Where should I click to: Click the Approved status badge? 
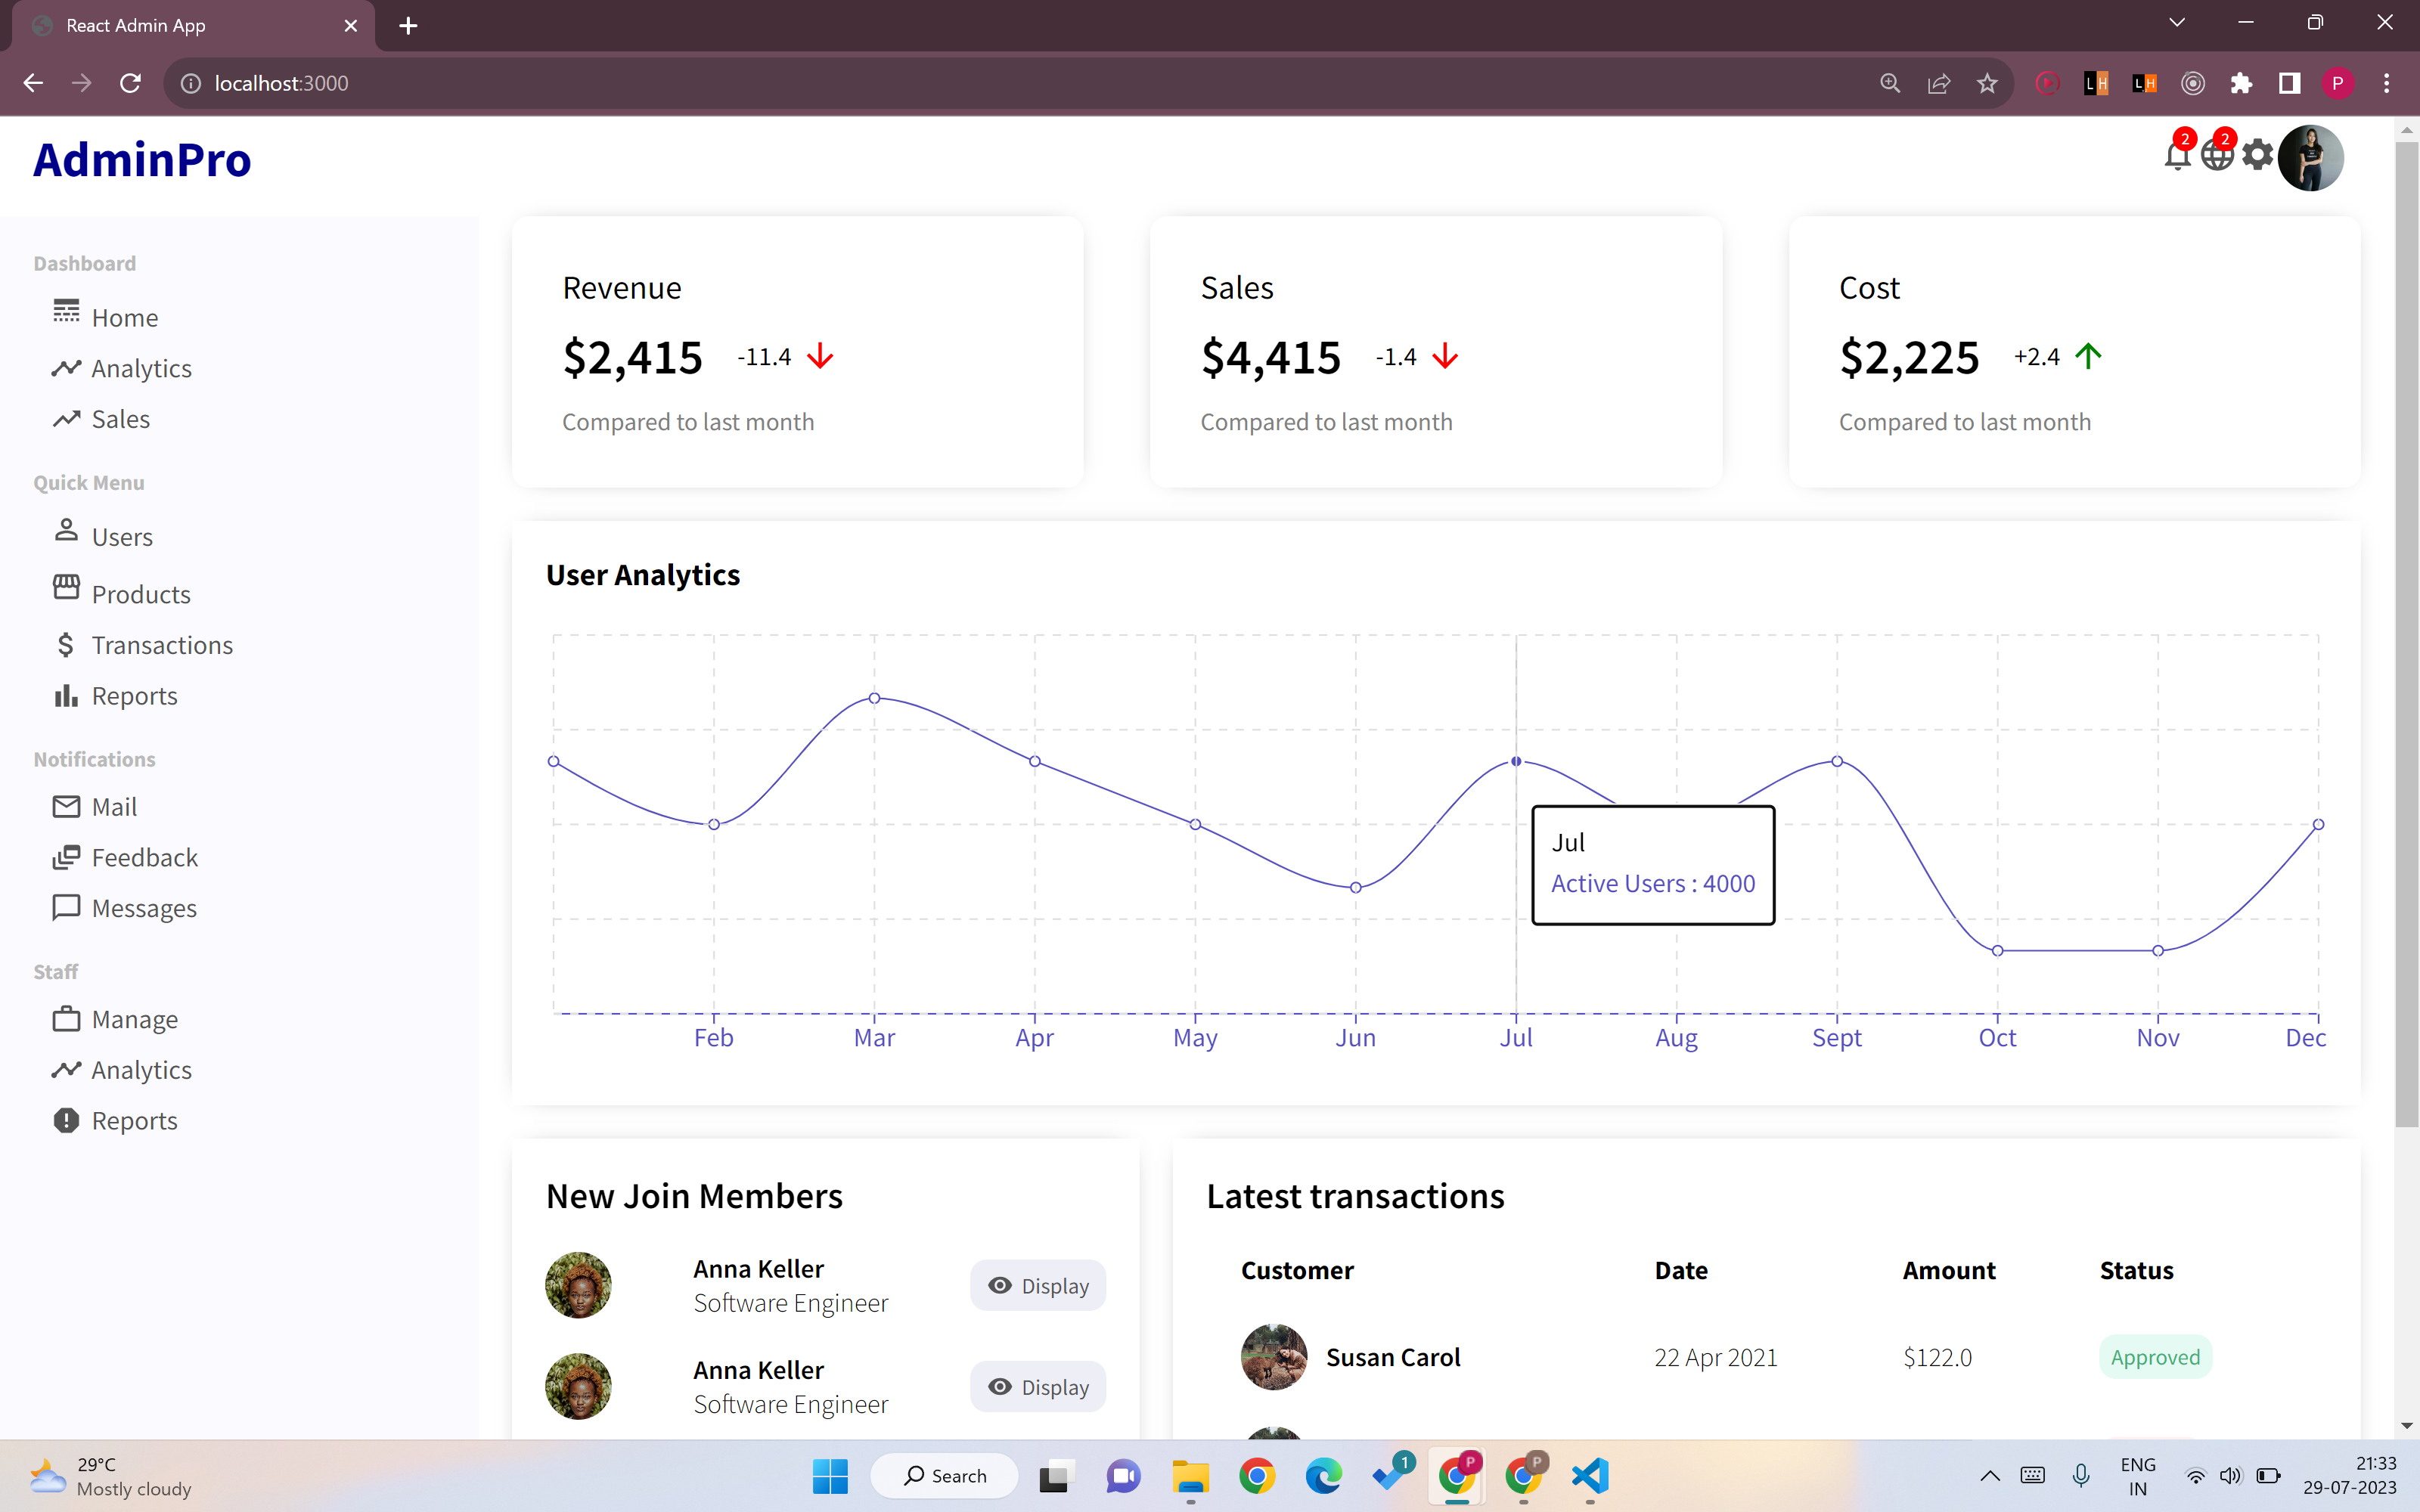[x=2155, y=1357]
